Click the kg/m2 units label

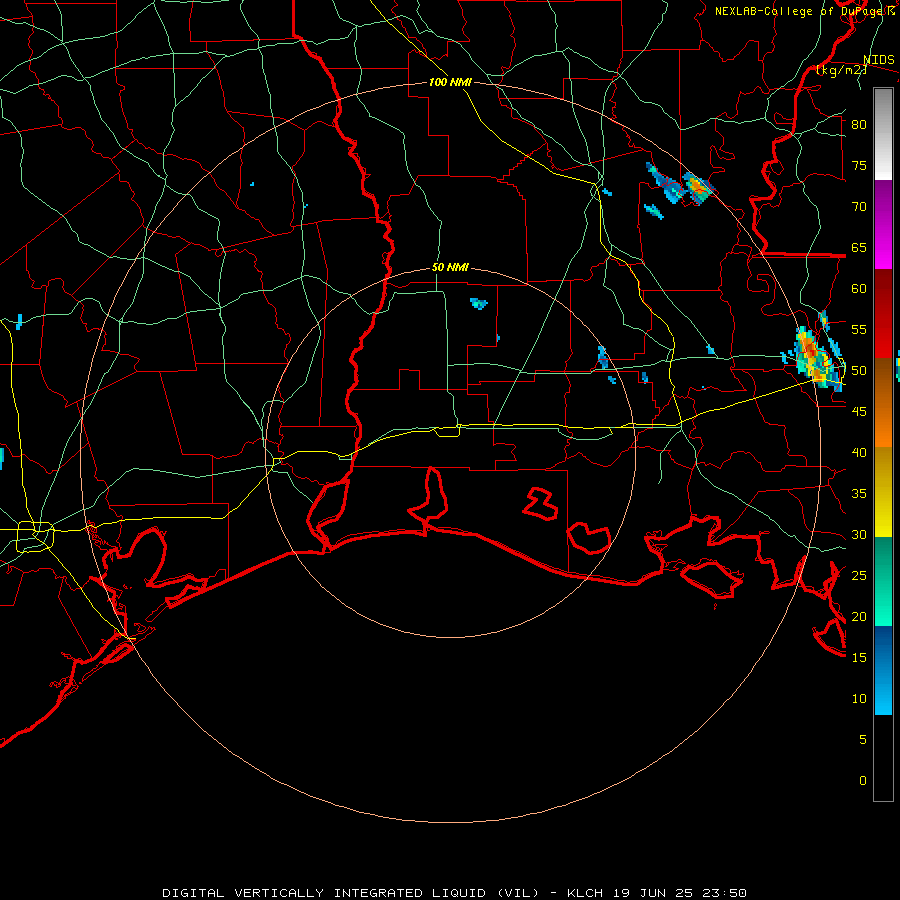click(841, 70)
